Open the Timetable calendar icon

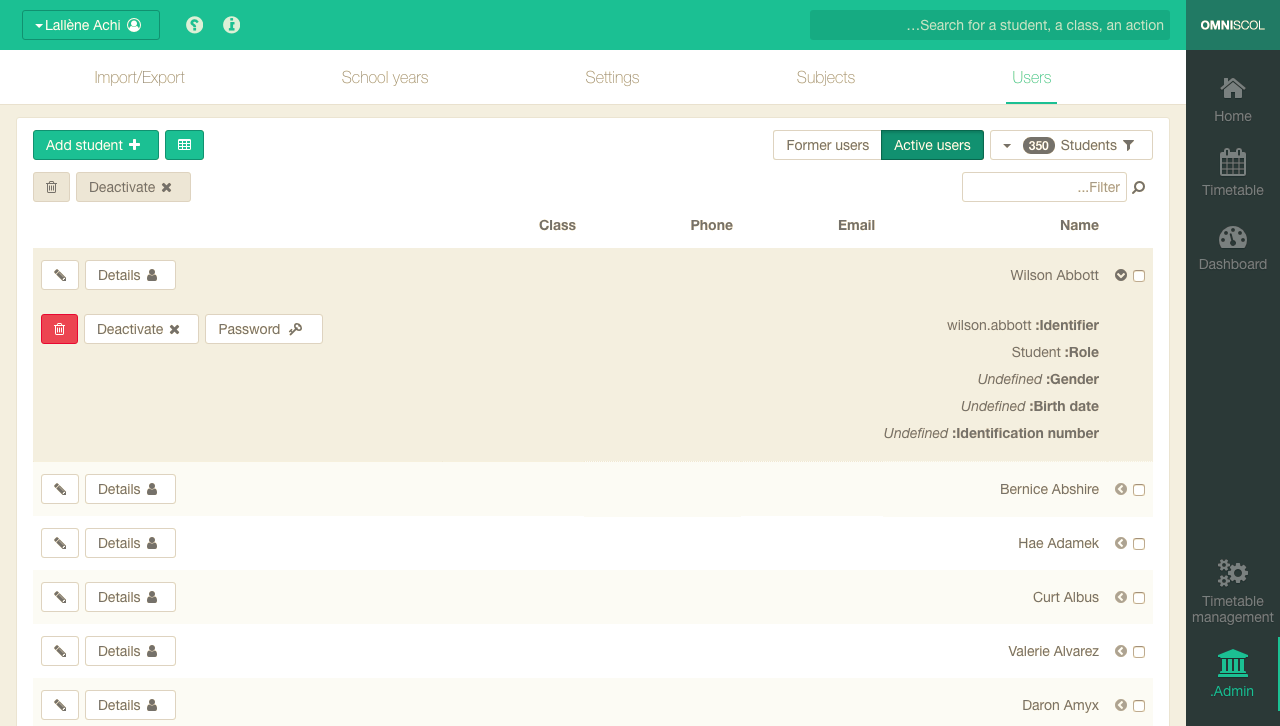1232,163
